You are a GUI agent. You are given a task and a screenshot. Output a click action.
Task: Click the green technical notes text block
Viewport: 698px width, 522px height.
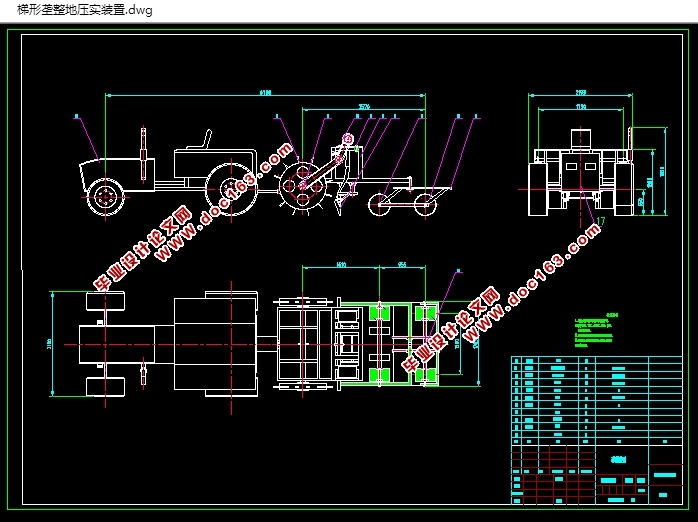click(x=596, y=330)
